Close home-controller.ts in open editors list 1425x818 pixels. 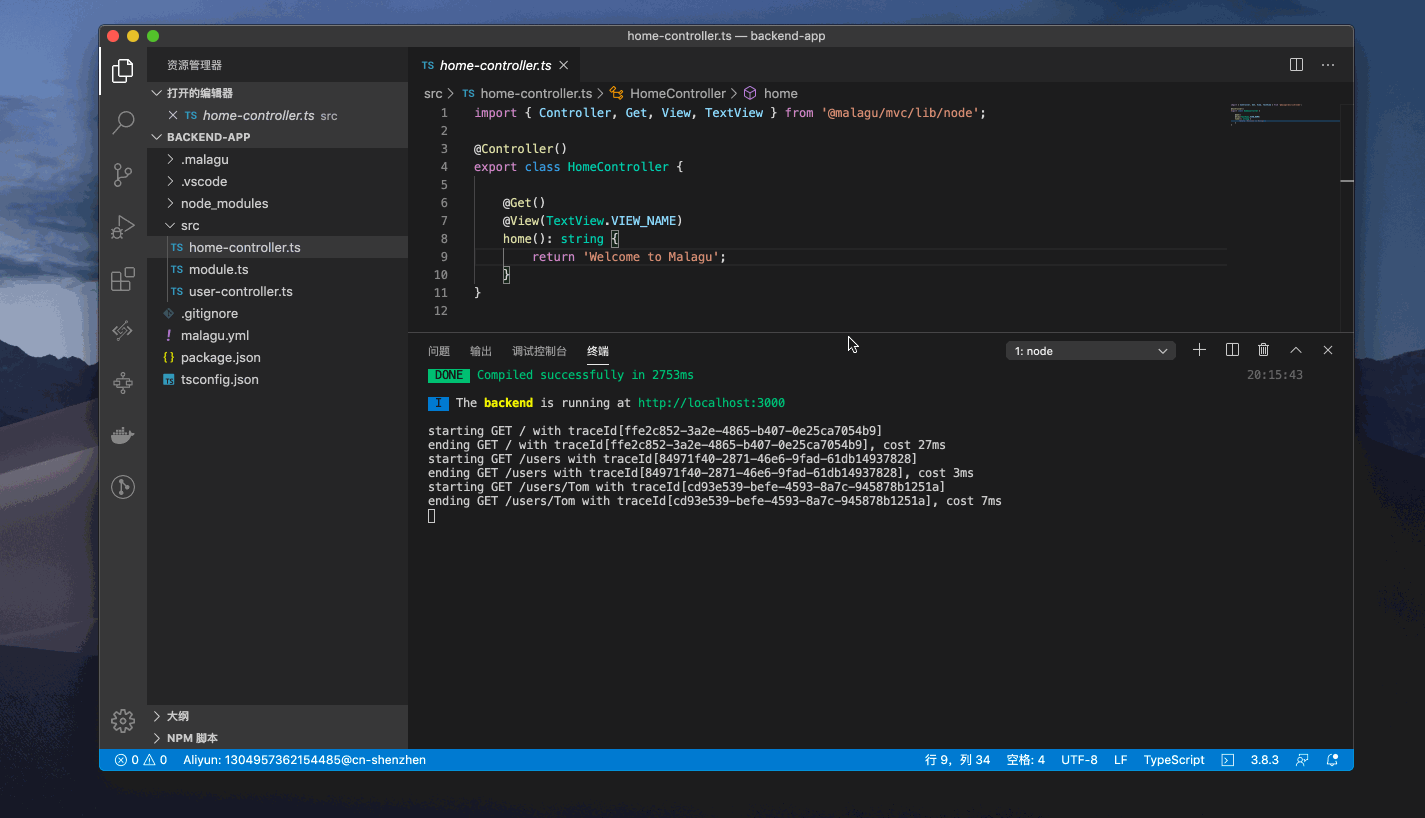pyautogui.click(x=173, y=115)
